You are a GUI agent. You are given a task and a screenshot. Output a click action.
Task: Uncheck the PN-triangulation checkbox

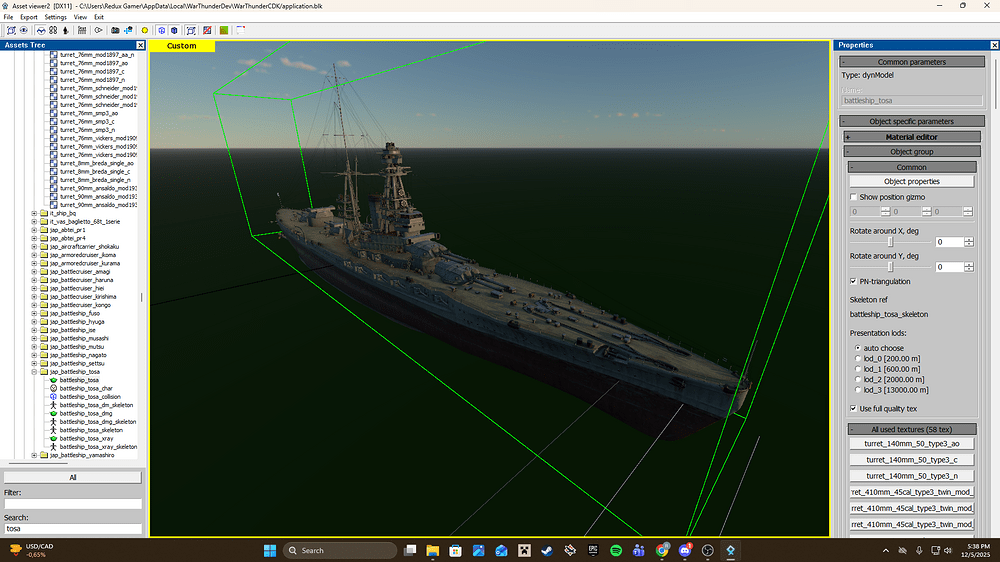[853, 282]
